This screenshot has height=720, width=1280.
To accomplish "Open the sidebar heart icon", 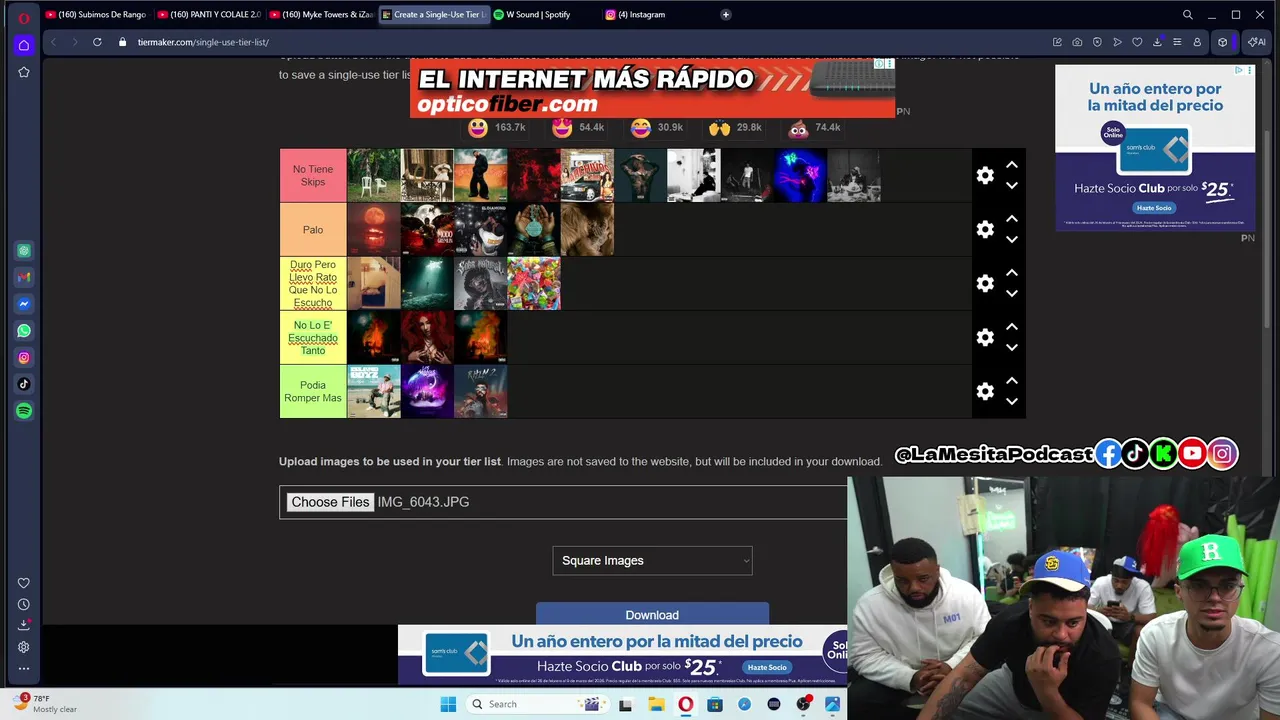I will click(x=24, y=583).
